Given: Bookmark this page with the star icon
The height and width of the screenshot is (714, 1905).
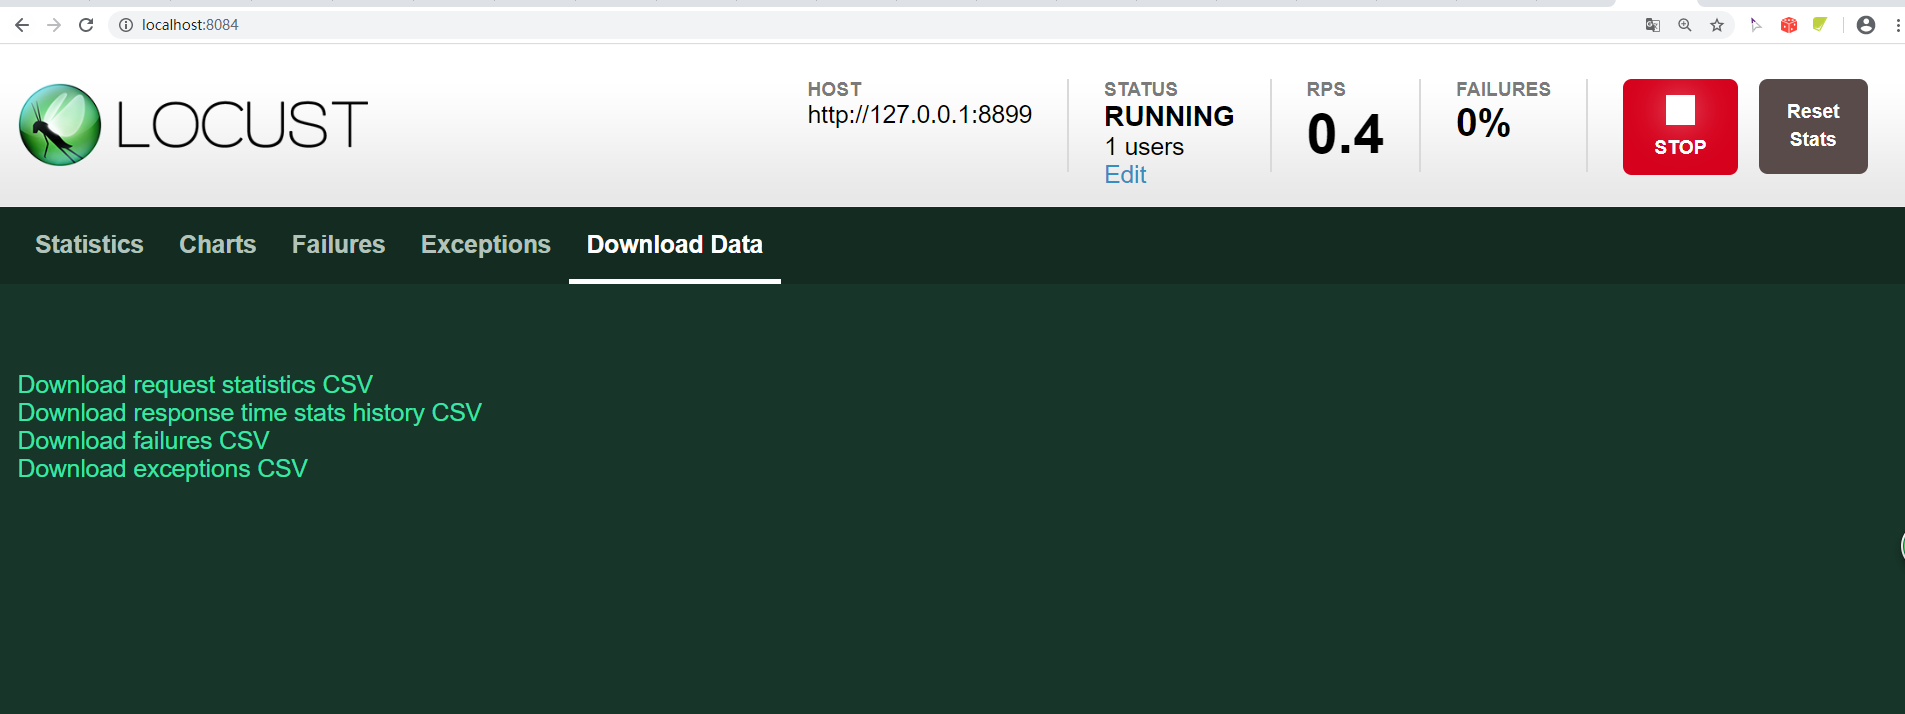Looking at the screenshot, I should [1717, 25].
